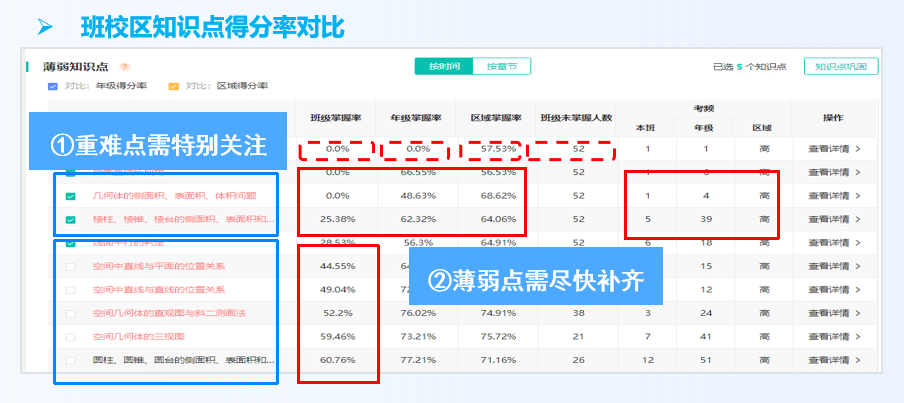Toggle the 对比: 区域得分率 checkbox

point(174,86)
